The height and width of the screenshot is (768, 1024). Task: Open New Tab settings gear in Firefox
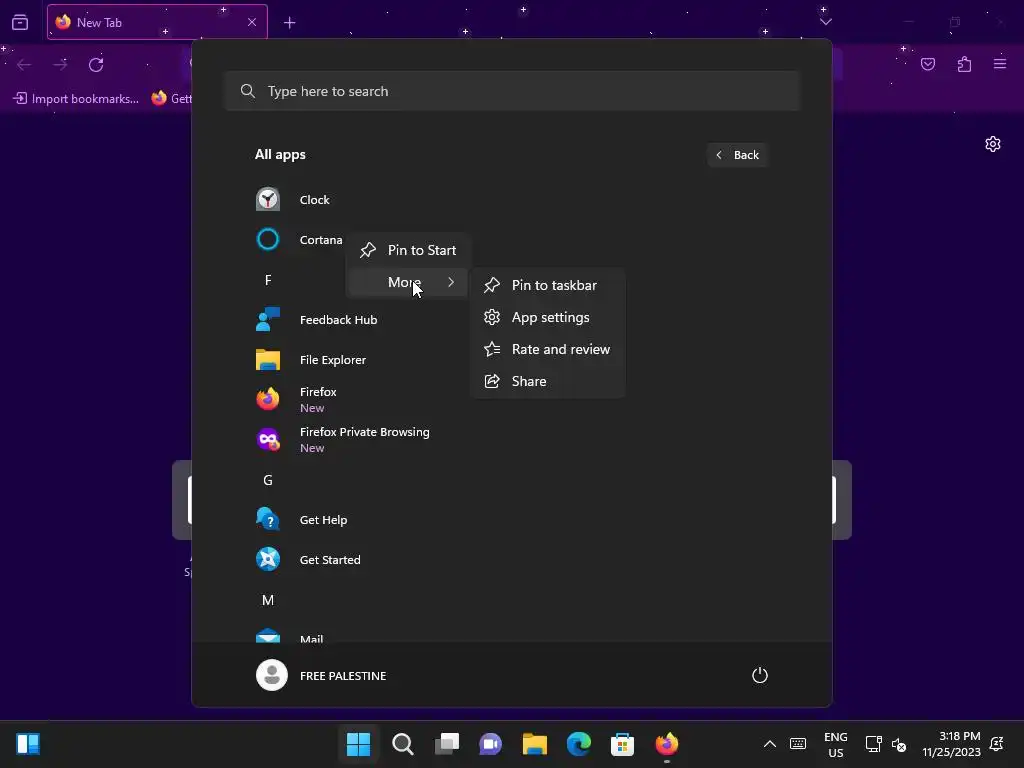(993, 144)
